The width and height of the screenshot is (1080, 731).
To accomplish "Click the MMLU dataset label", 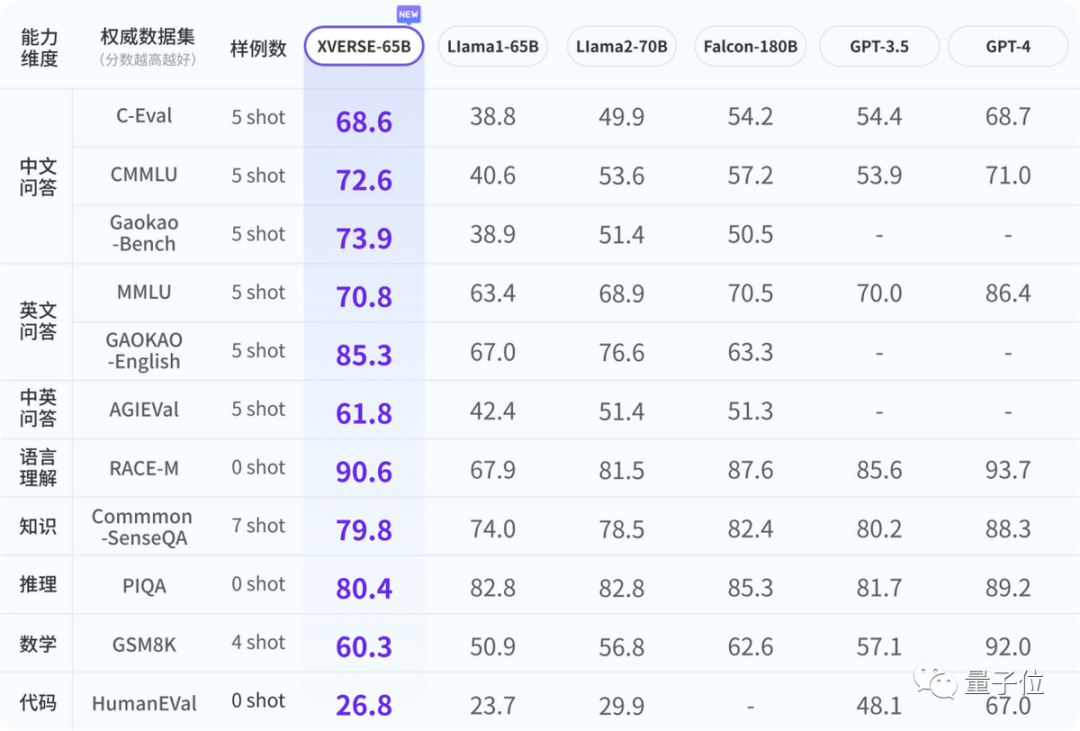I will [x=144, y=292].
